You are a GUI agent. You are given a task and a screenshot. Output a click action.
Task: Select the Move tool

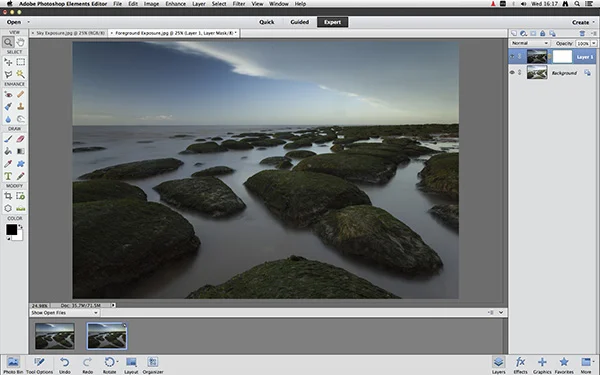pos(8,62)
